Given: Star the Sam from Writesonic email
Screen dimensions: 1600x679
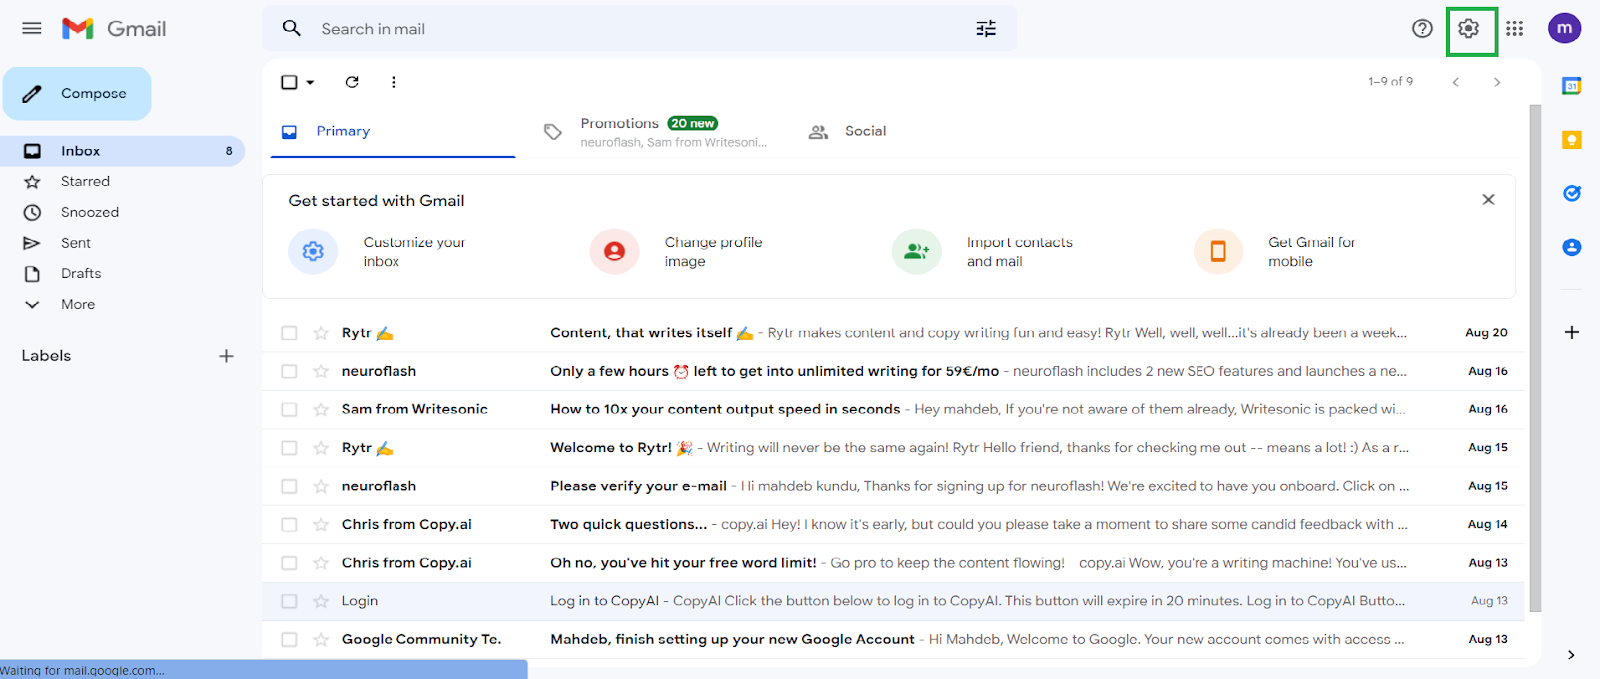Looking at the screenshot, I should pyautogui.click(x=321, y=409).
